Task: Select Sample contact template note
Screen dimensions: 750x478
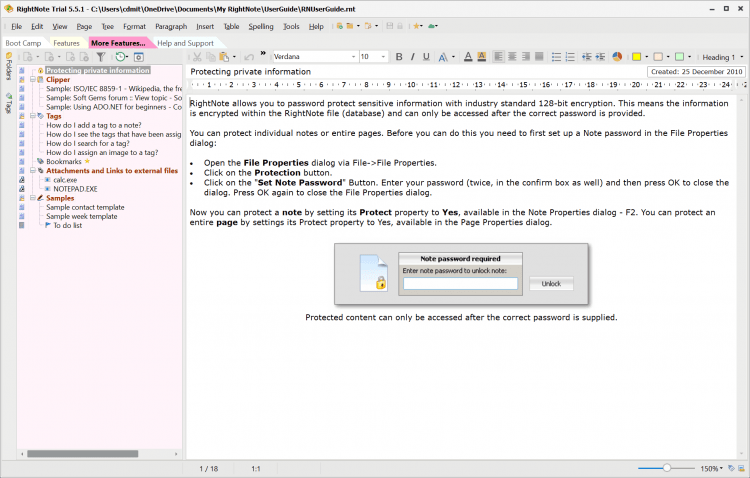Action: click(85, 207)
